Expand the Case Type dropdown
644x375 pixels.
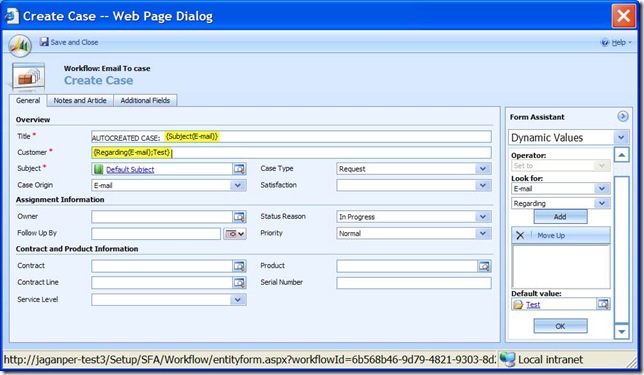click(x=483, y=169)
